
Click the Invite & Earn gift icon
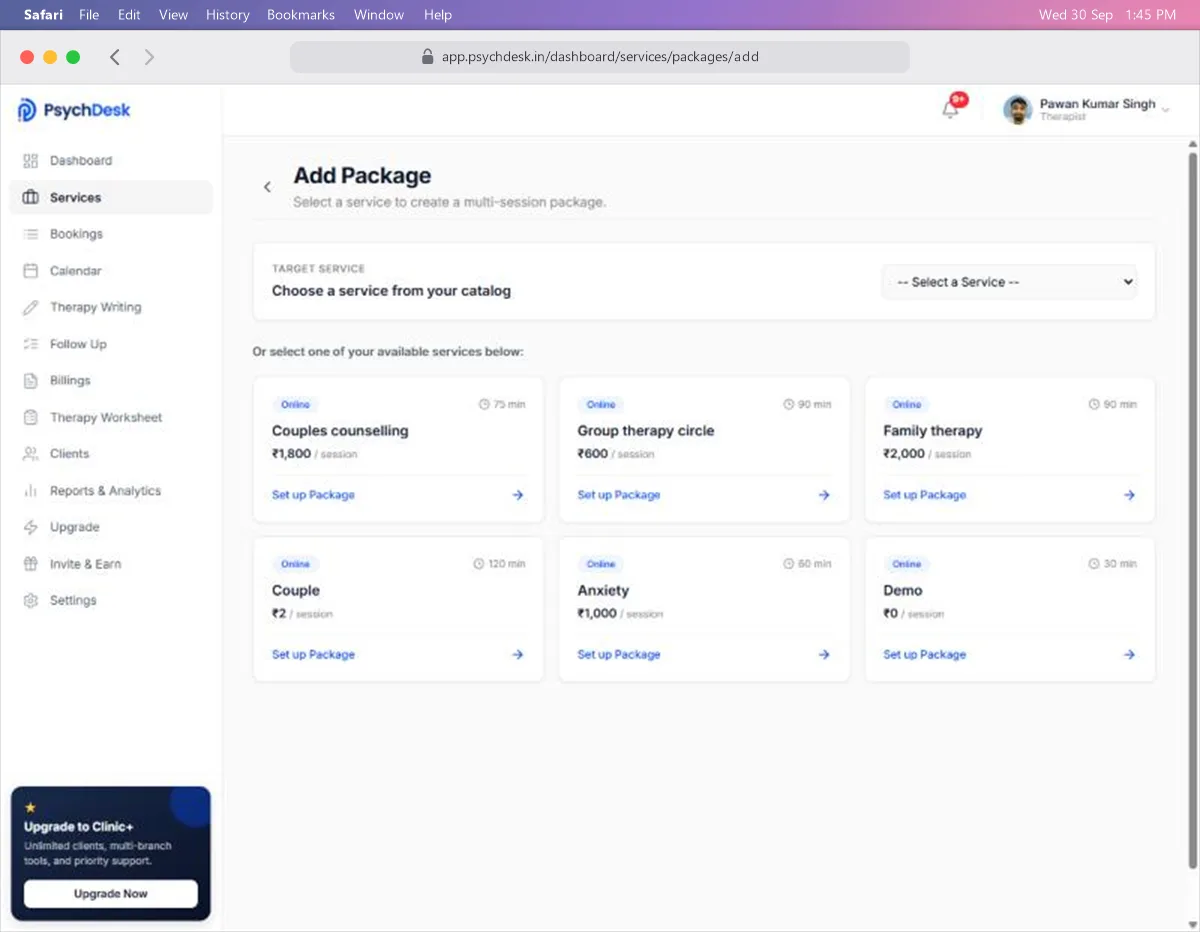coord(30,564)
